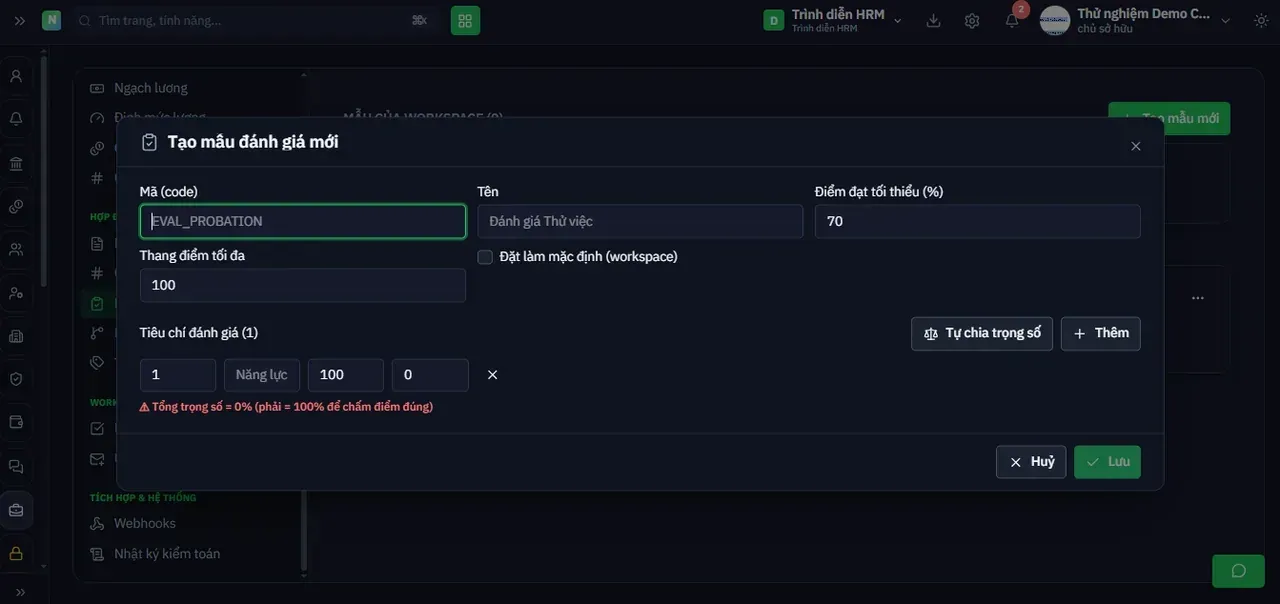Image resolution: width=1280 pixels, height=604 pixels.
Task: Remove the criterion row with the X
Action: (492, 375)
